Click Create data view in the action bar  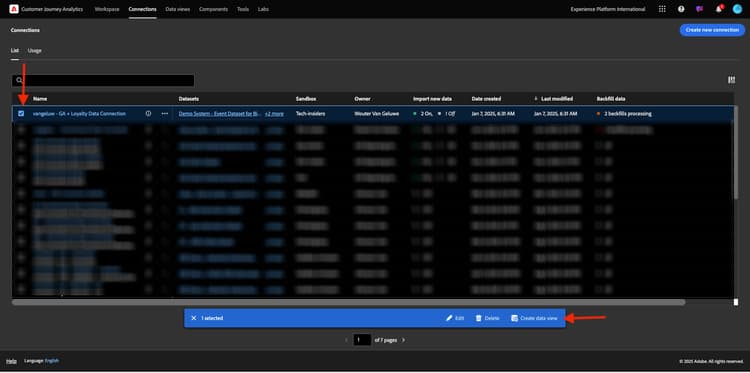[534, 318]
